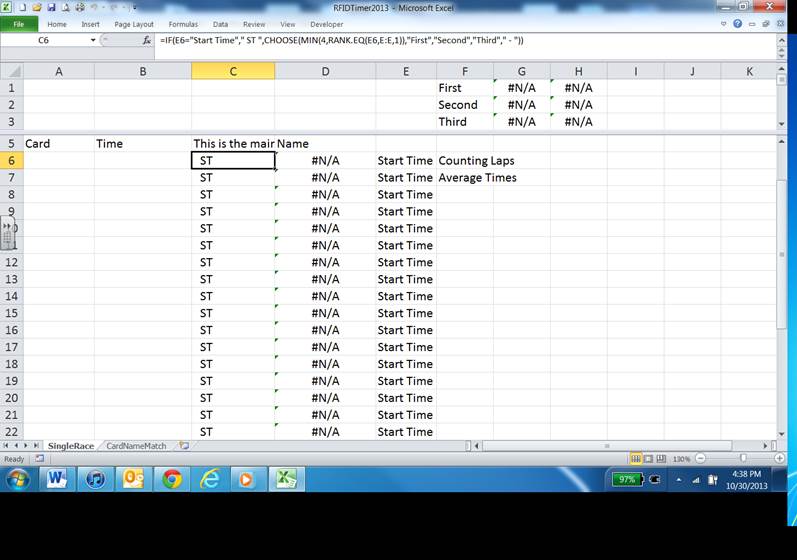The width and height of the screenshot is (797, 560).
Task: Launch Google Chrome from the taskbar
Action: tap(172, 479)
